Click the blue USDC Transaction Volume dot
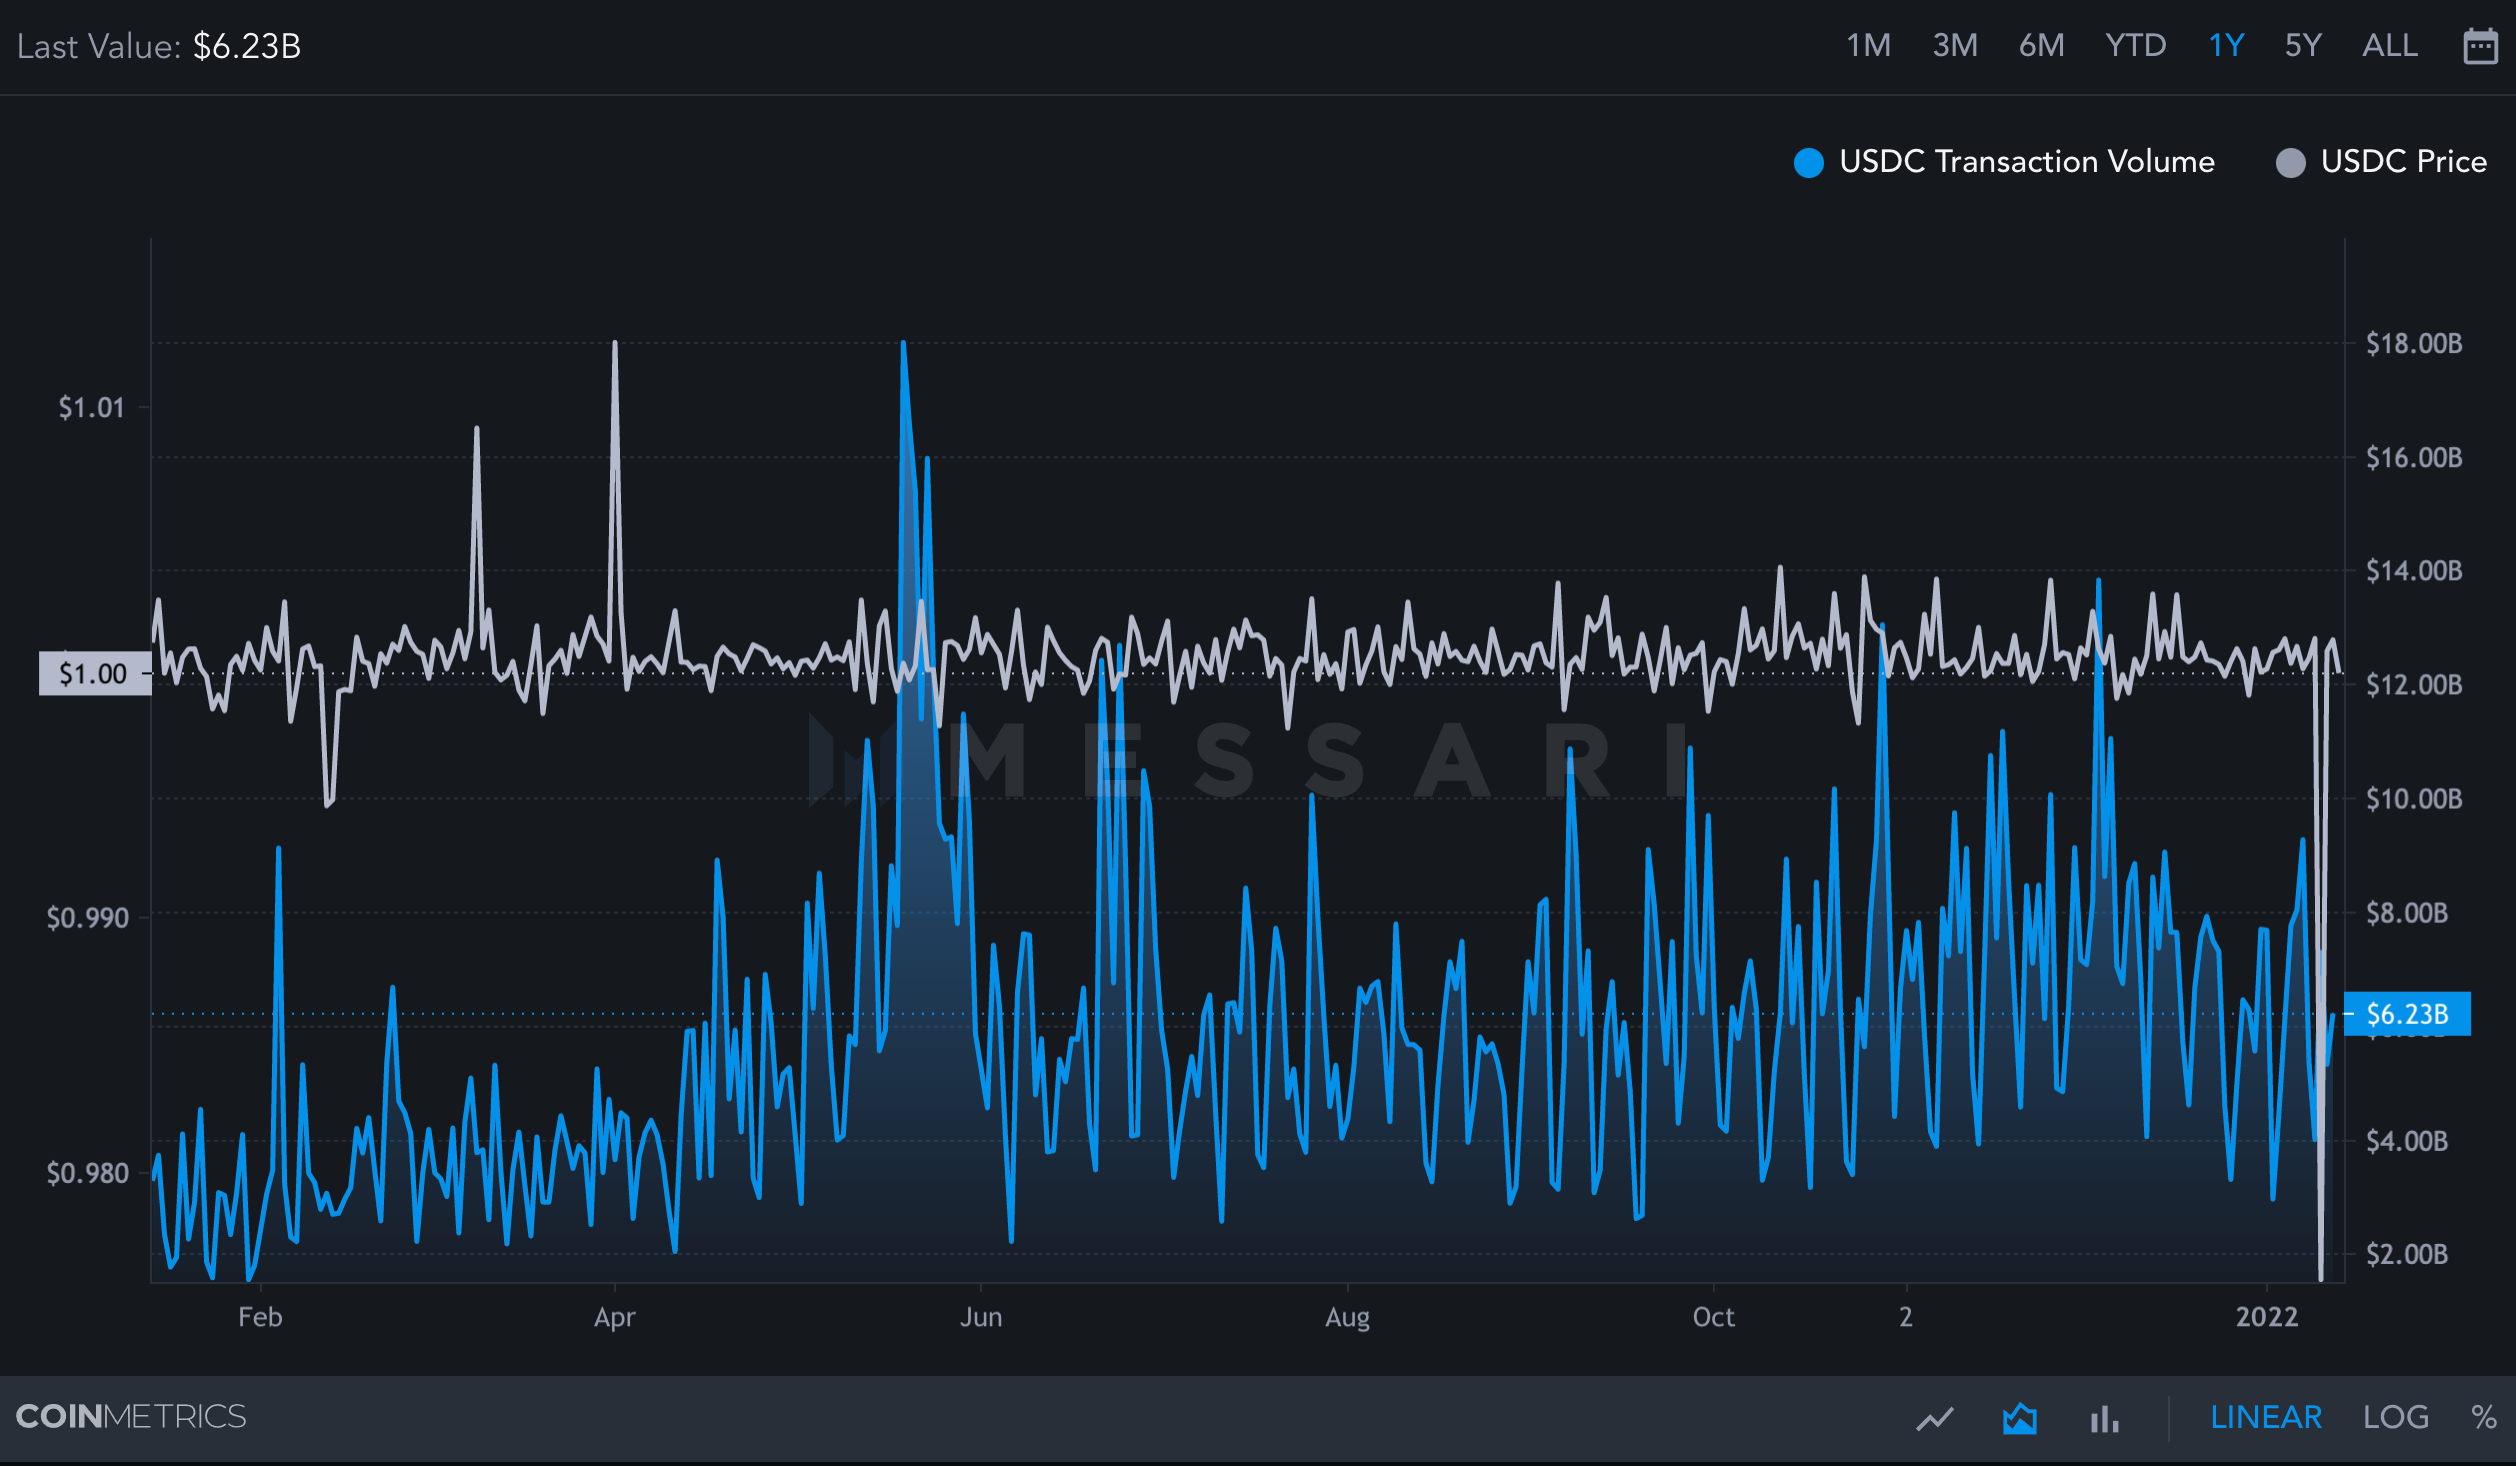 coord(1808,162)
